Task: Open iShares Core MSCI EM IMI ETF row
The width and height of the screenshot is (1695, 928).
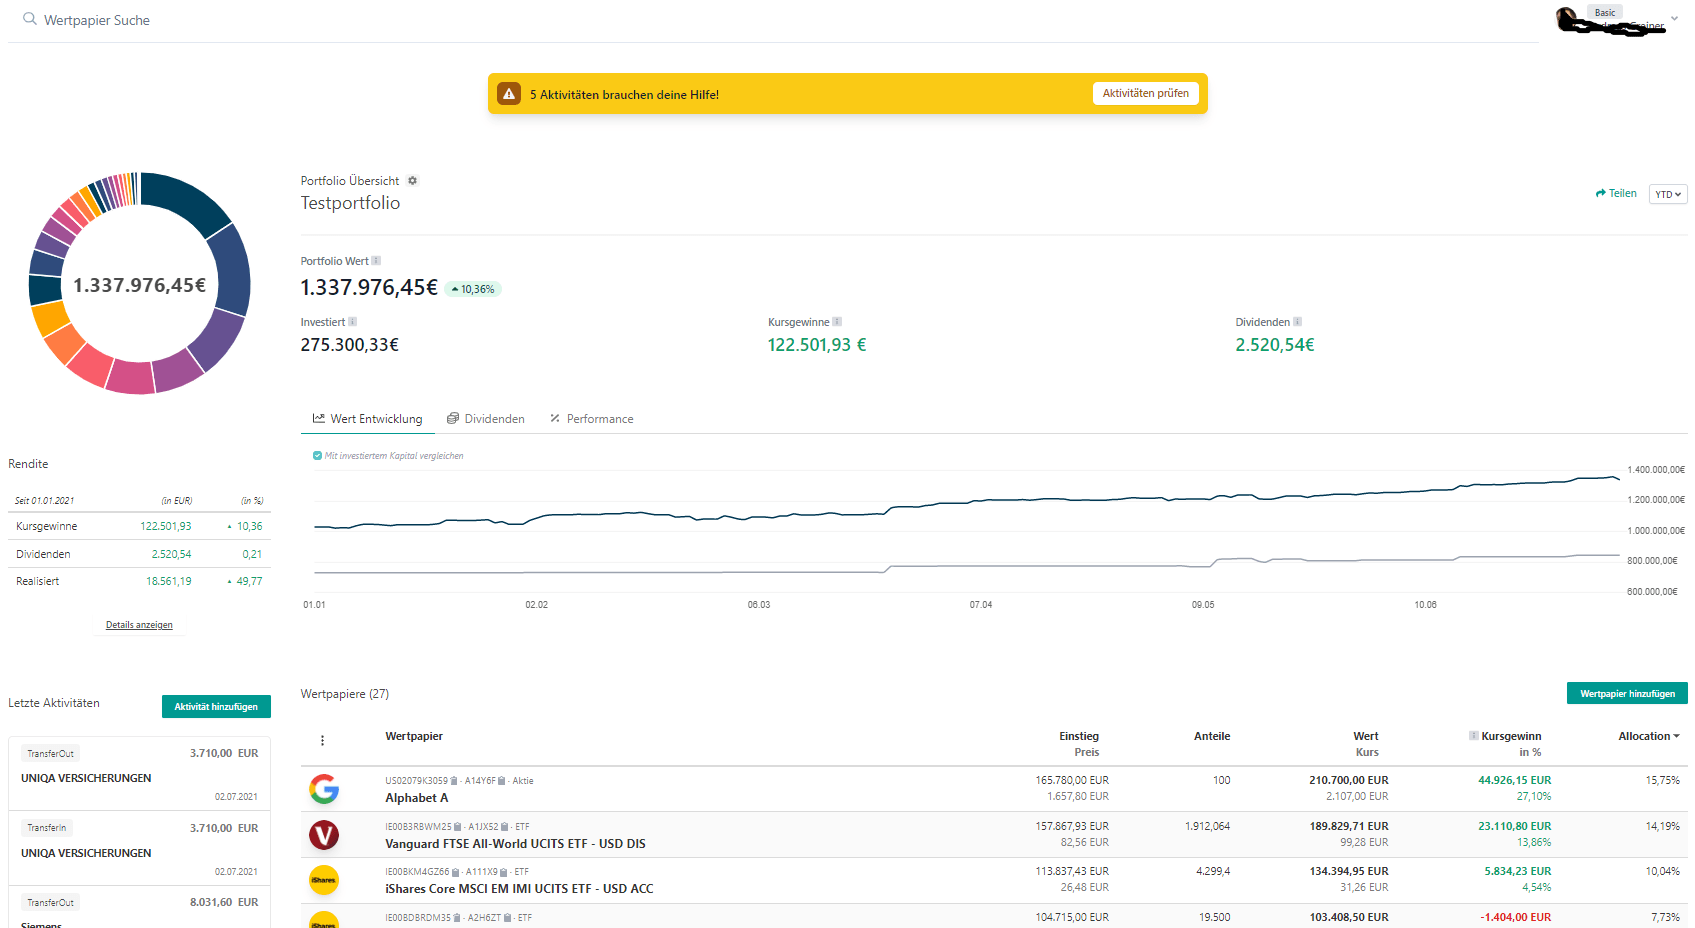Action: (x=994, y=880)
